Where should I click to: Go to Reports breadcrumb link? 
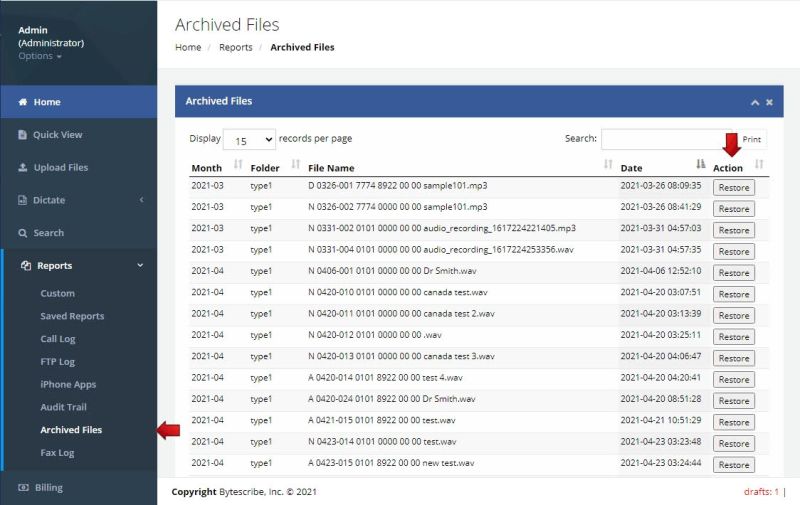pos(236,47)
